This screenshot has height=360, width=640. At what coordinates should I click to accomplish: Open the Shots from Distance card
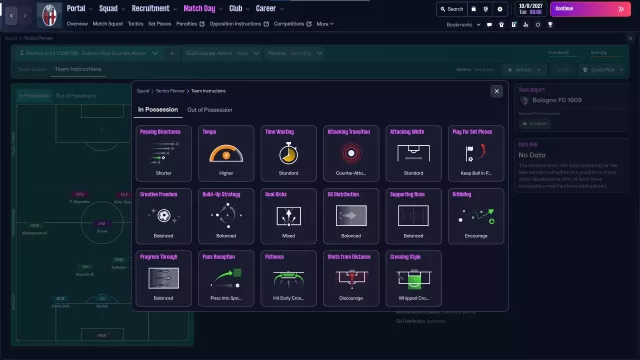click(x=351, y=278)
